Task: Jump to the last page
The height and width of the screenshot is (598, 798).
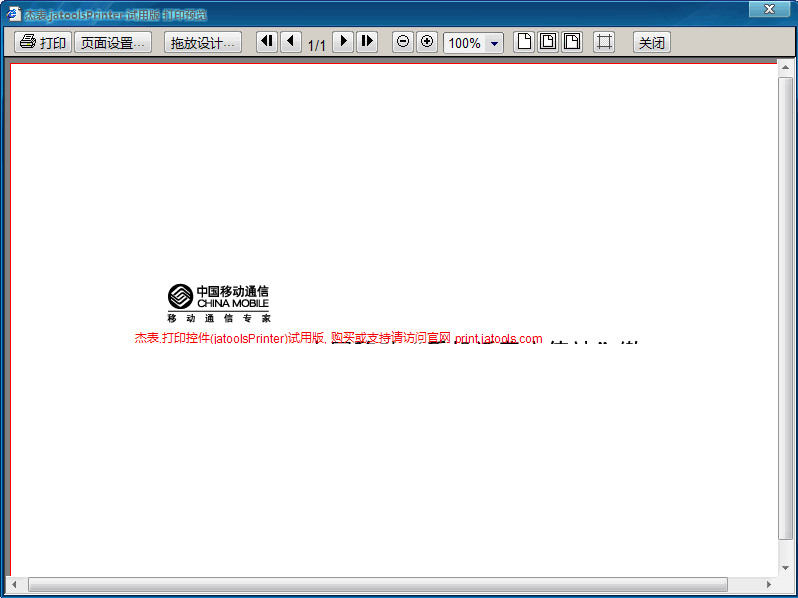Action: point(367,41)
